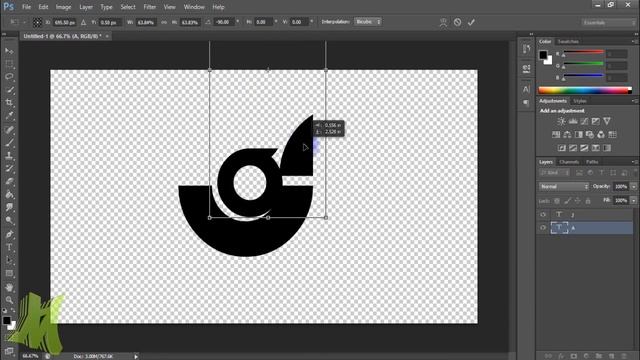
Task: Open the Fill slider dropdown arrow
Action: 633,200
